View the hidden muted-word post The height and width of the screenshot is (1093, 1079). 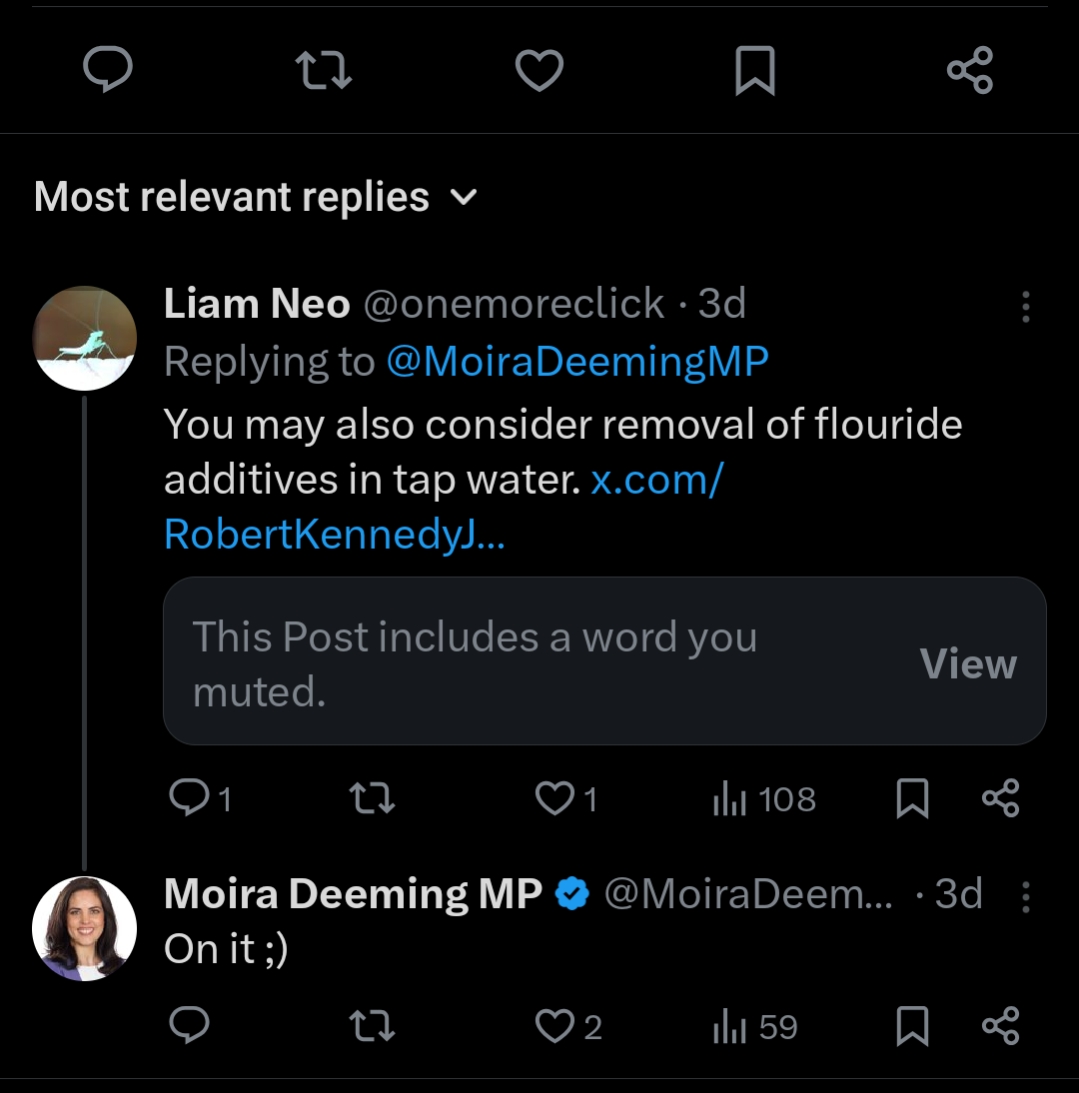(x=967, y=663)
